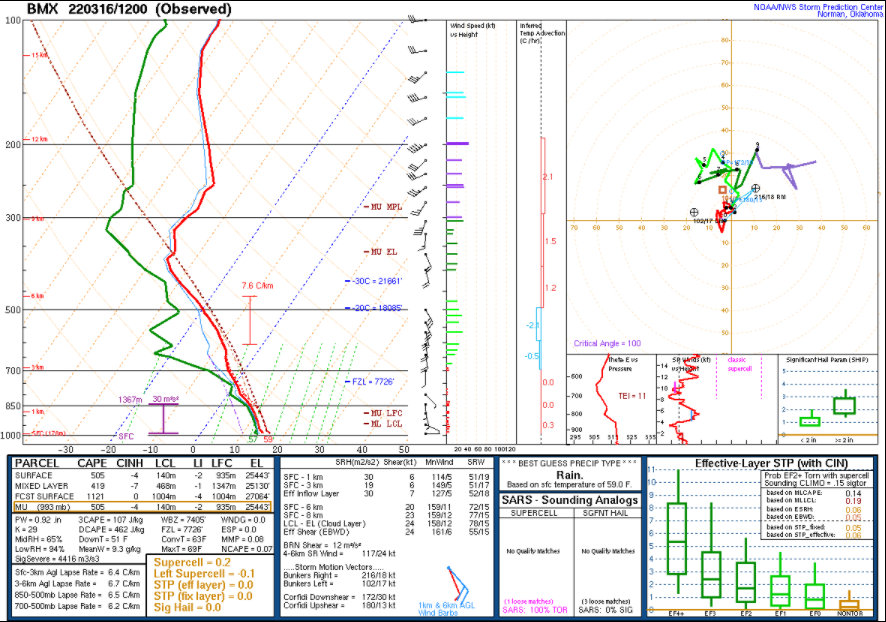The image size is (886, 622).
Task: Click the 'PW = 0.92 in' value
Action: click(x=38, y=520)
